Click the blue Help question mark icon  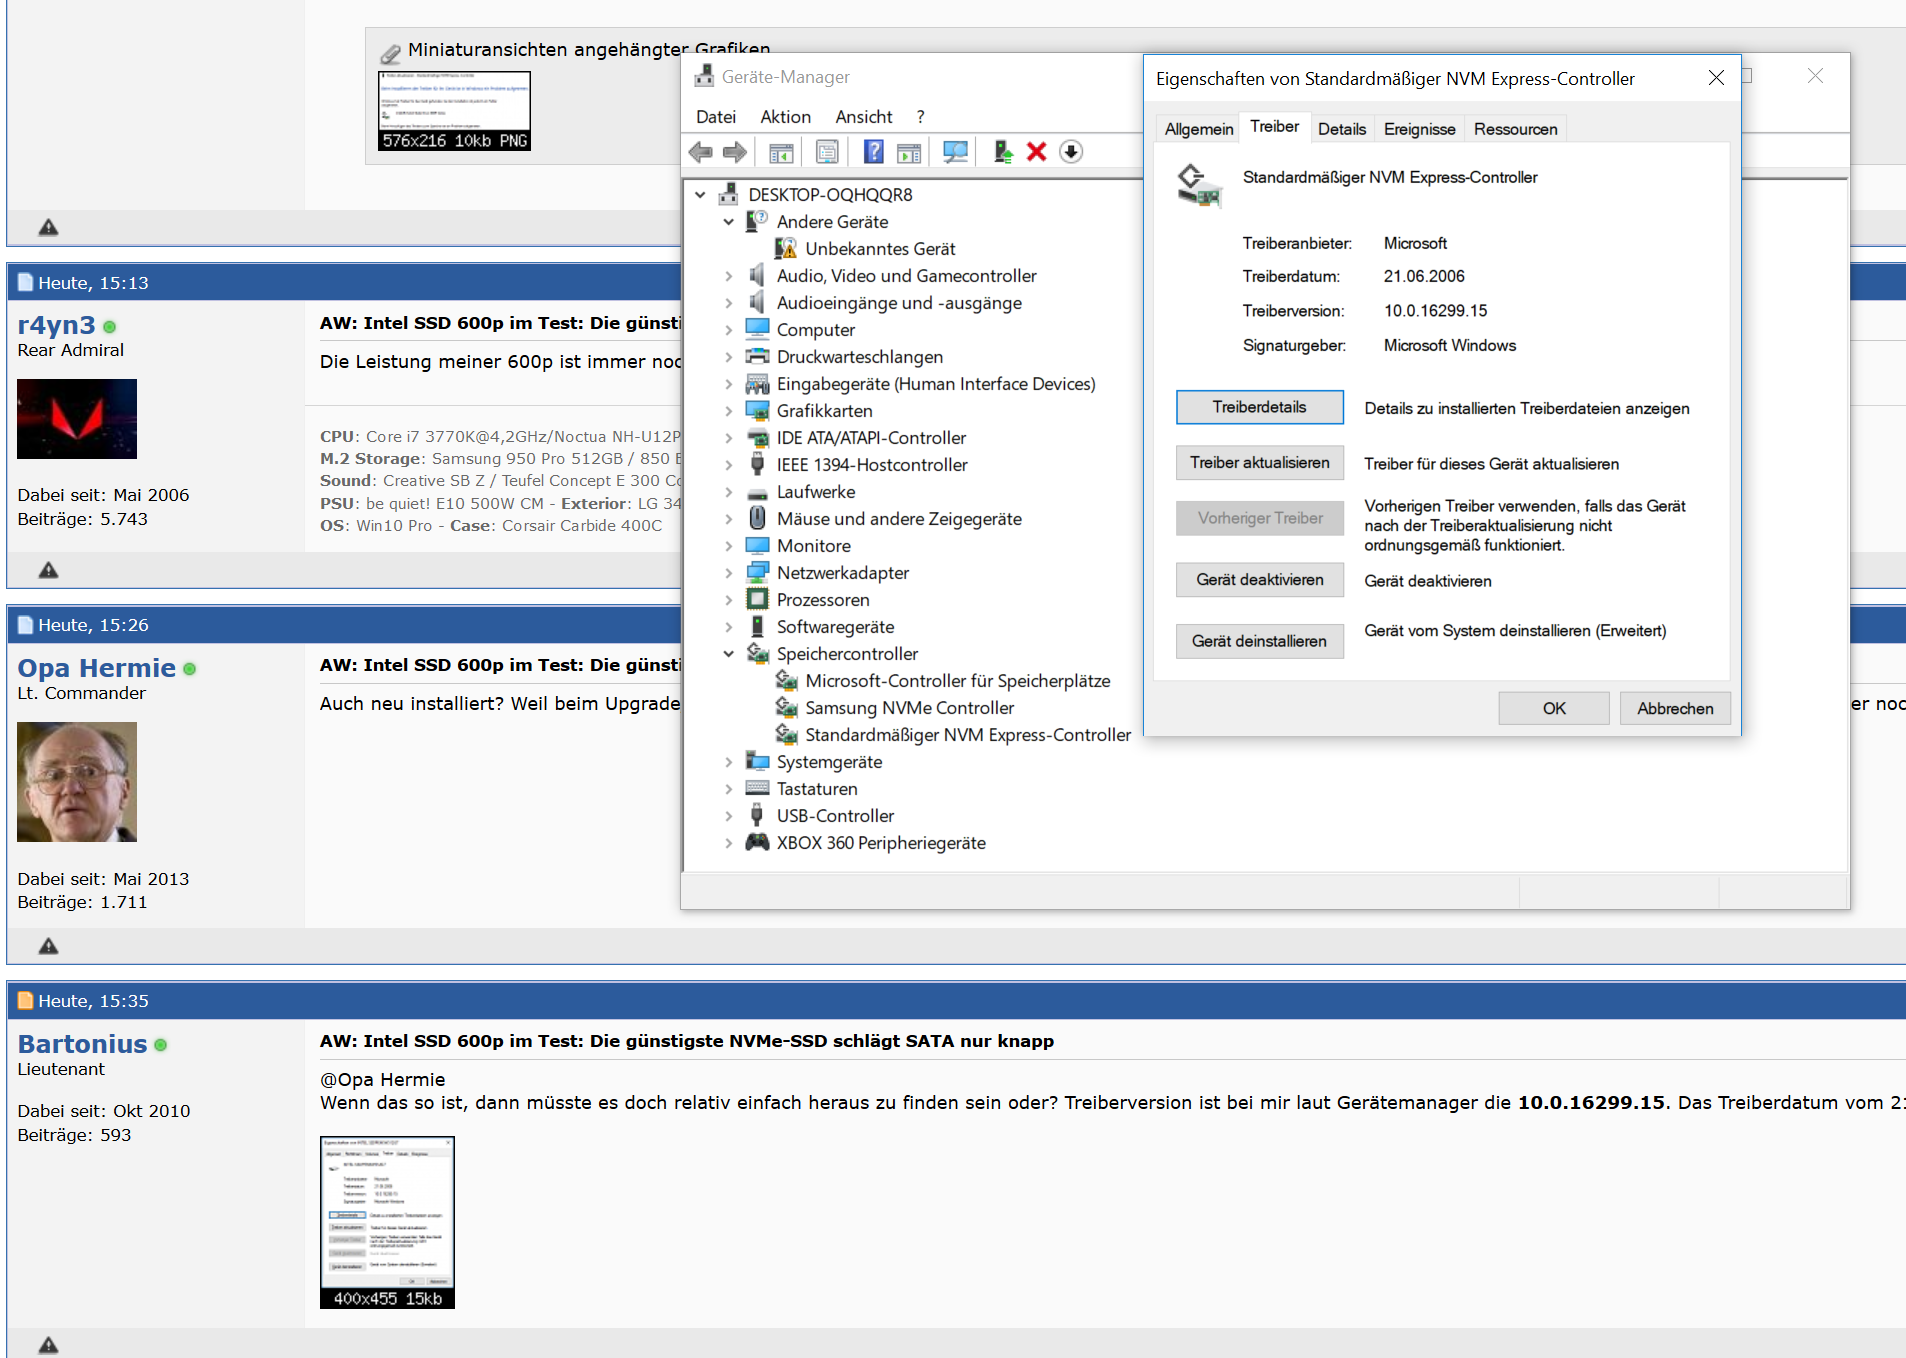pos(873,152)
